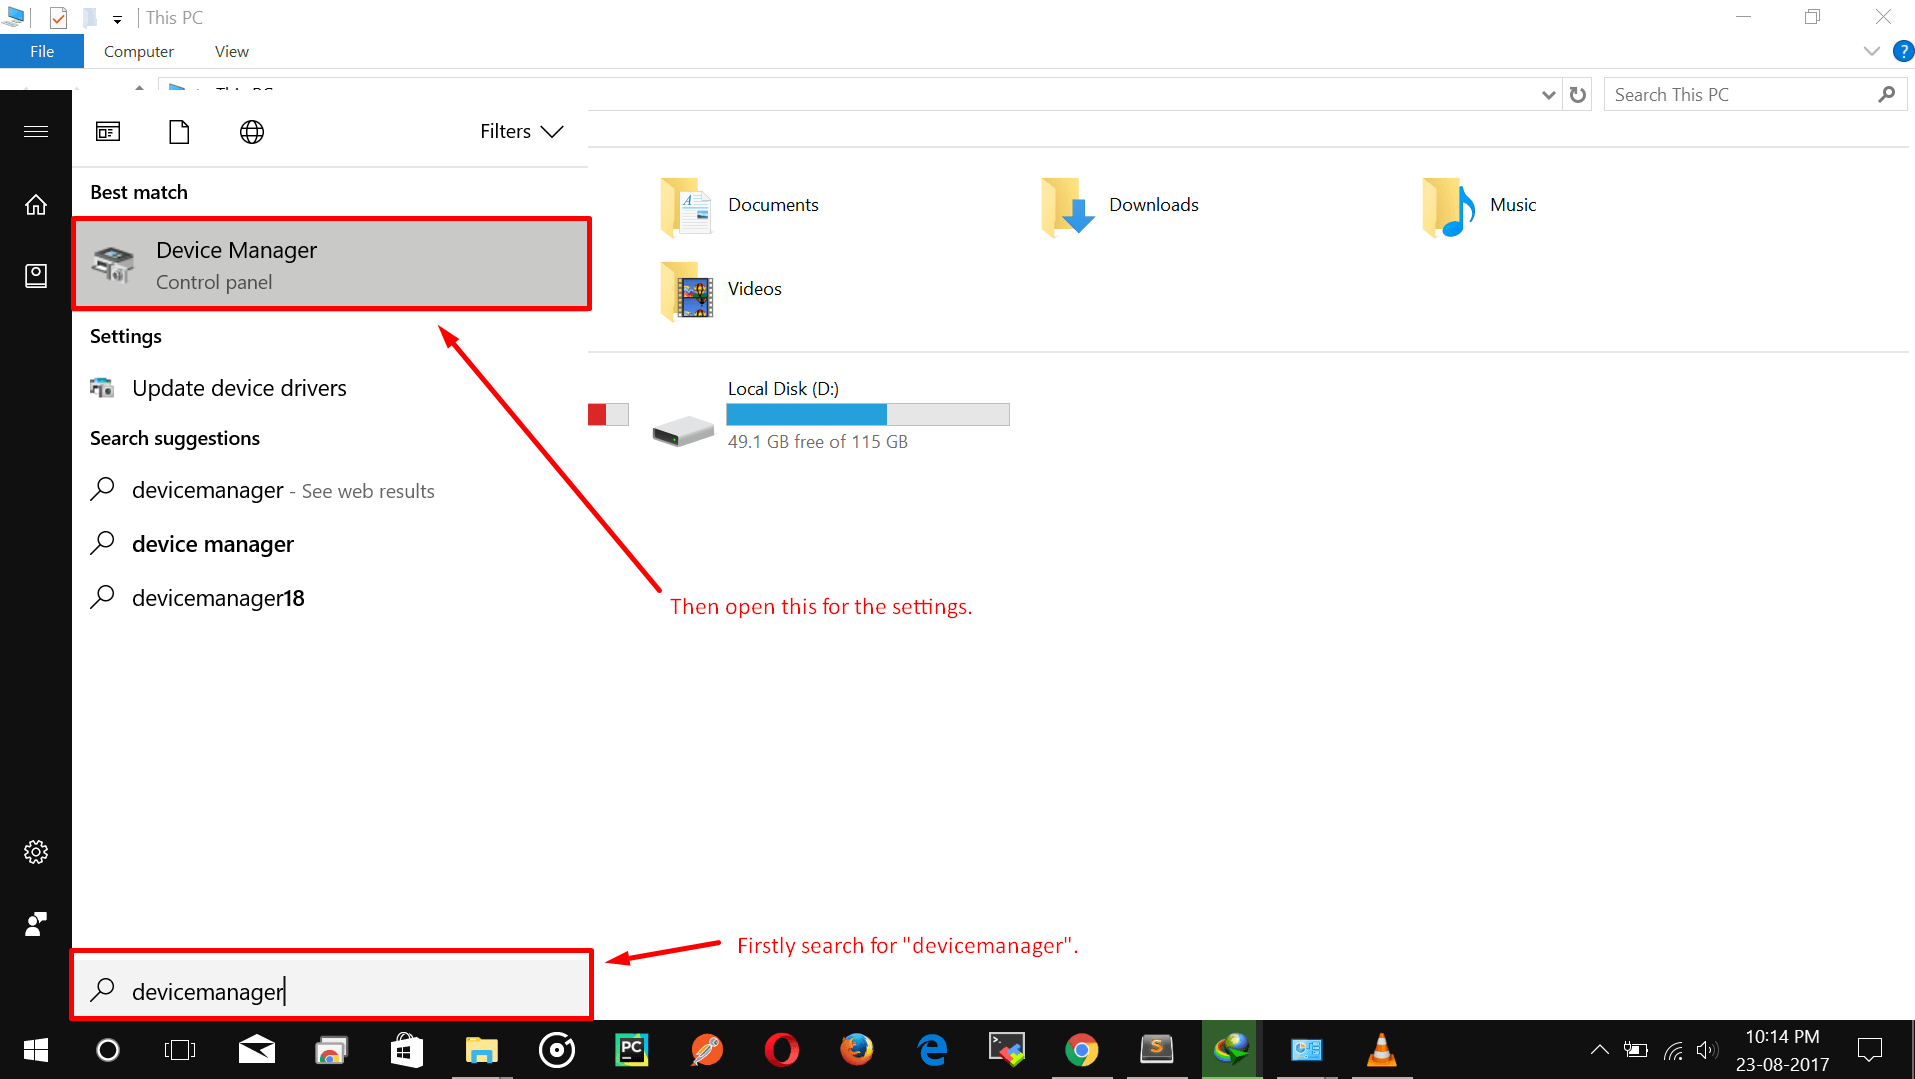This screenshot has width=1915, height=1079.
Task: Open feedback icon in search sidebar
Action: 36,924
